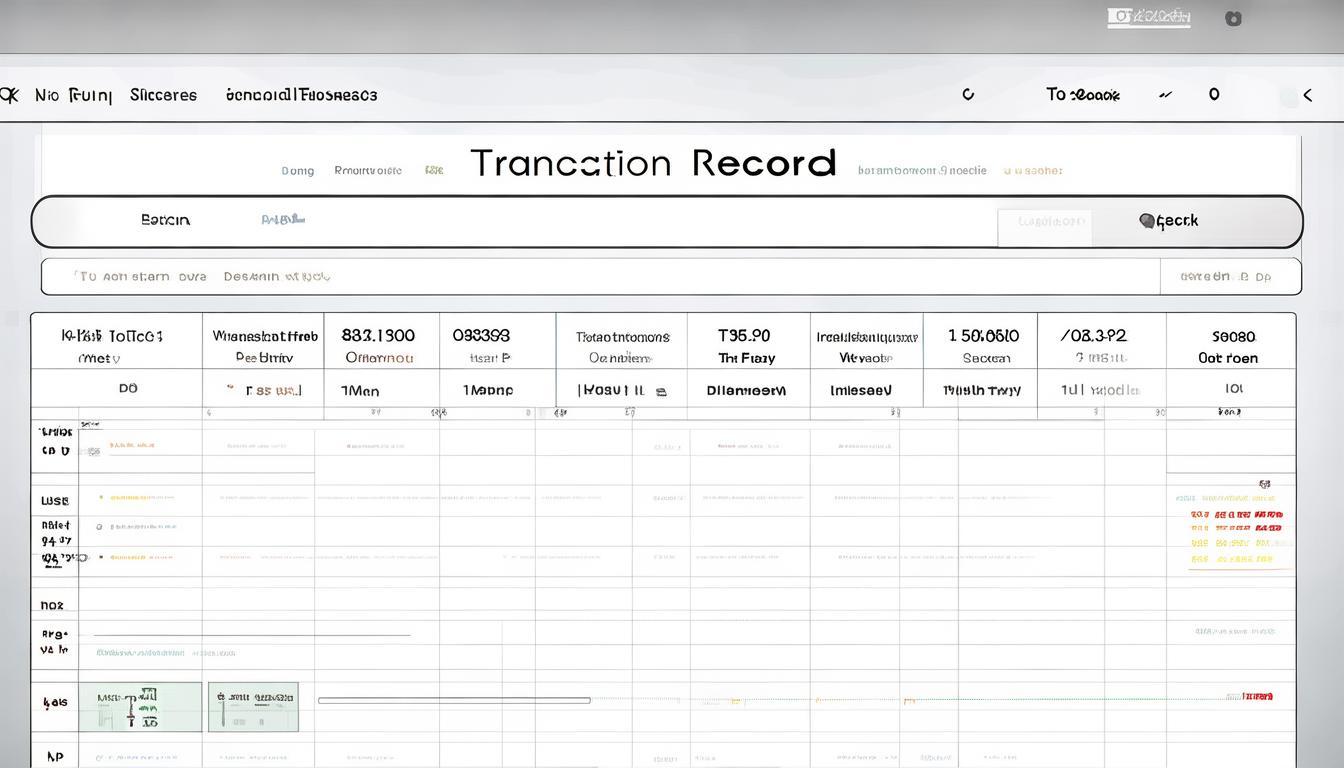Click the round icon in the top-right title bar

1233,18
